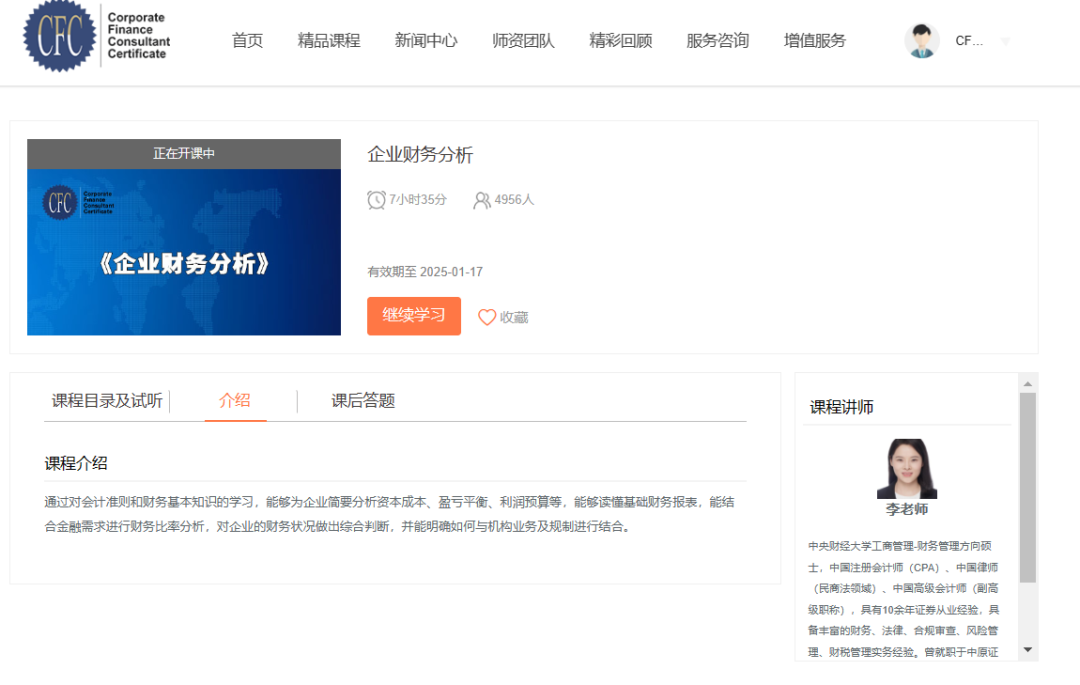Open 师资团队 menu item
The height and width of the screenshot is (685, 1080).
pyautogui.click(x=523, y=41)
